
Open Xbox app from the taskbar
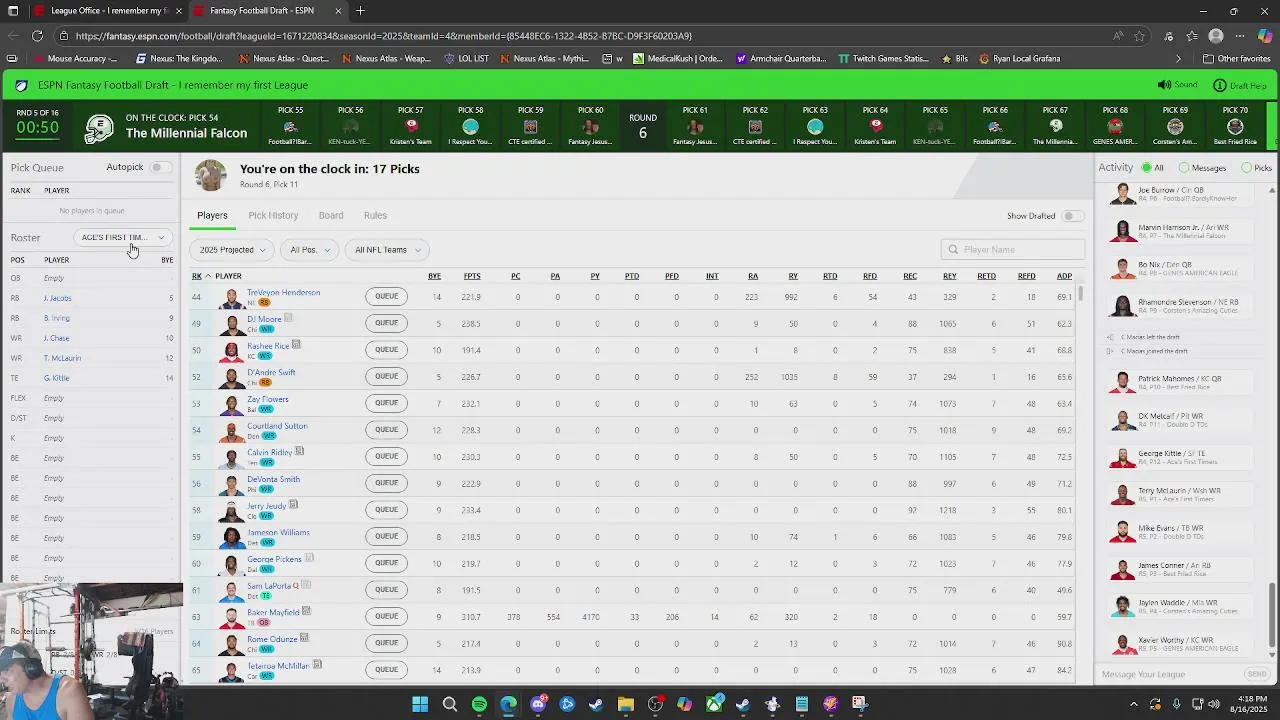(714, 704)
